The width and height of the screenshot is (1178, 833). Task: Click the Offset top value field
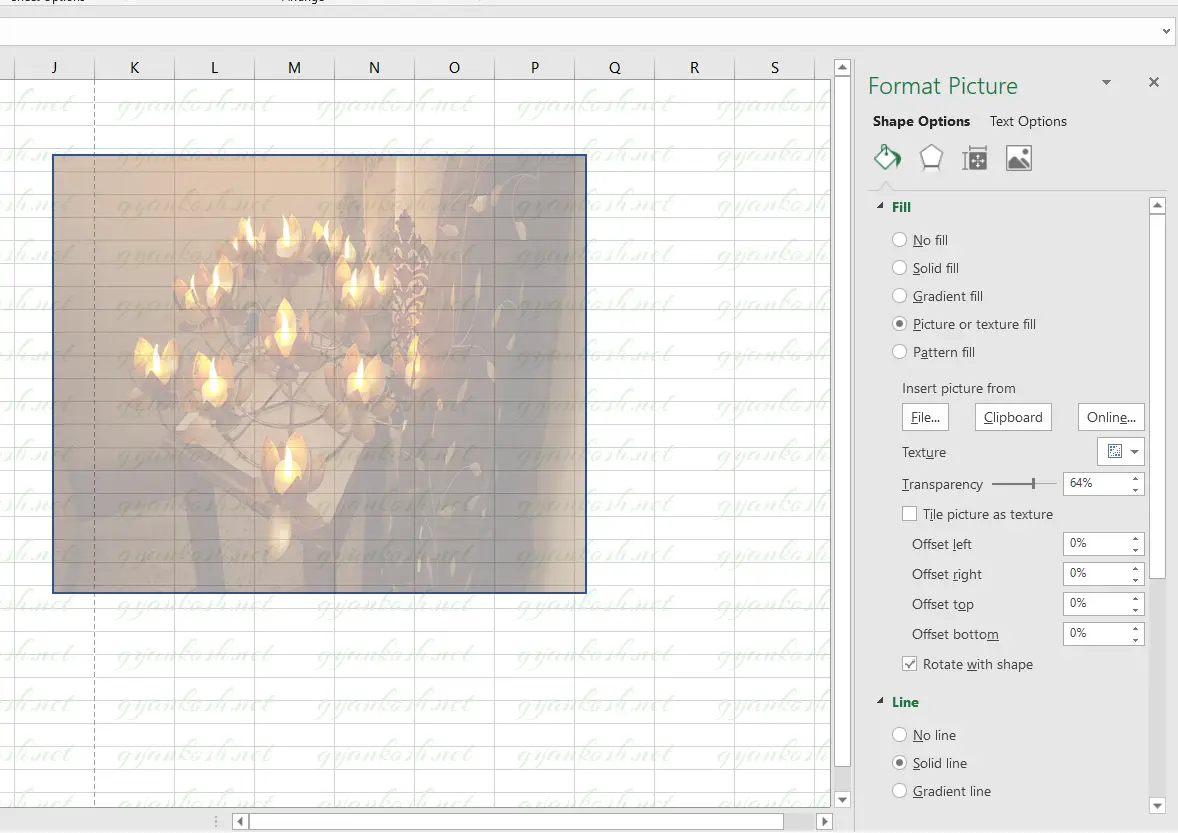(1095, 603)
